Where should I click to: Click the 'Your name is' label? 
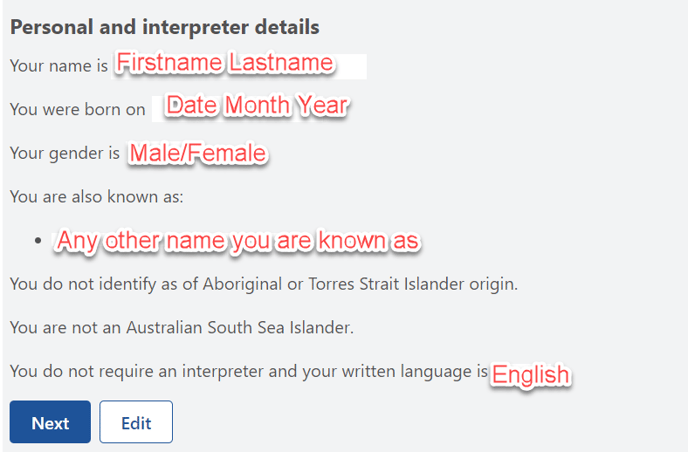click(59, 66)
